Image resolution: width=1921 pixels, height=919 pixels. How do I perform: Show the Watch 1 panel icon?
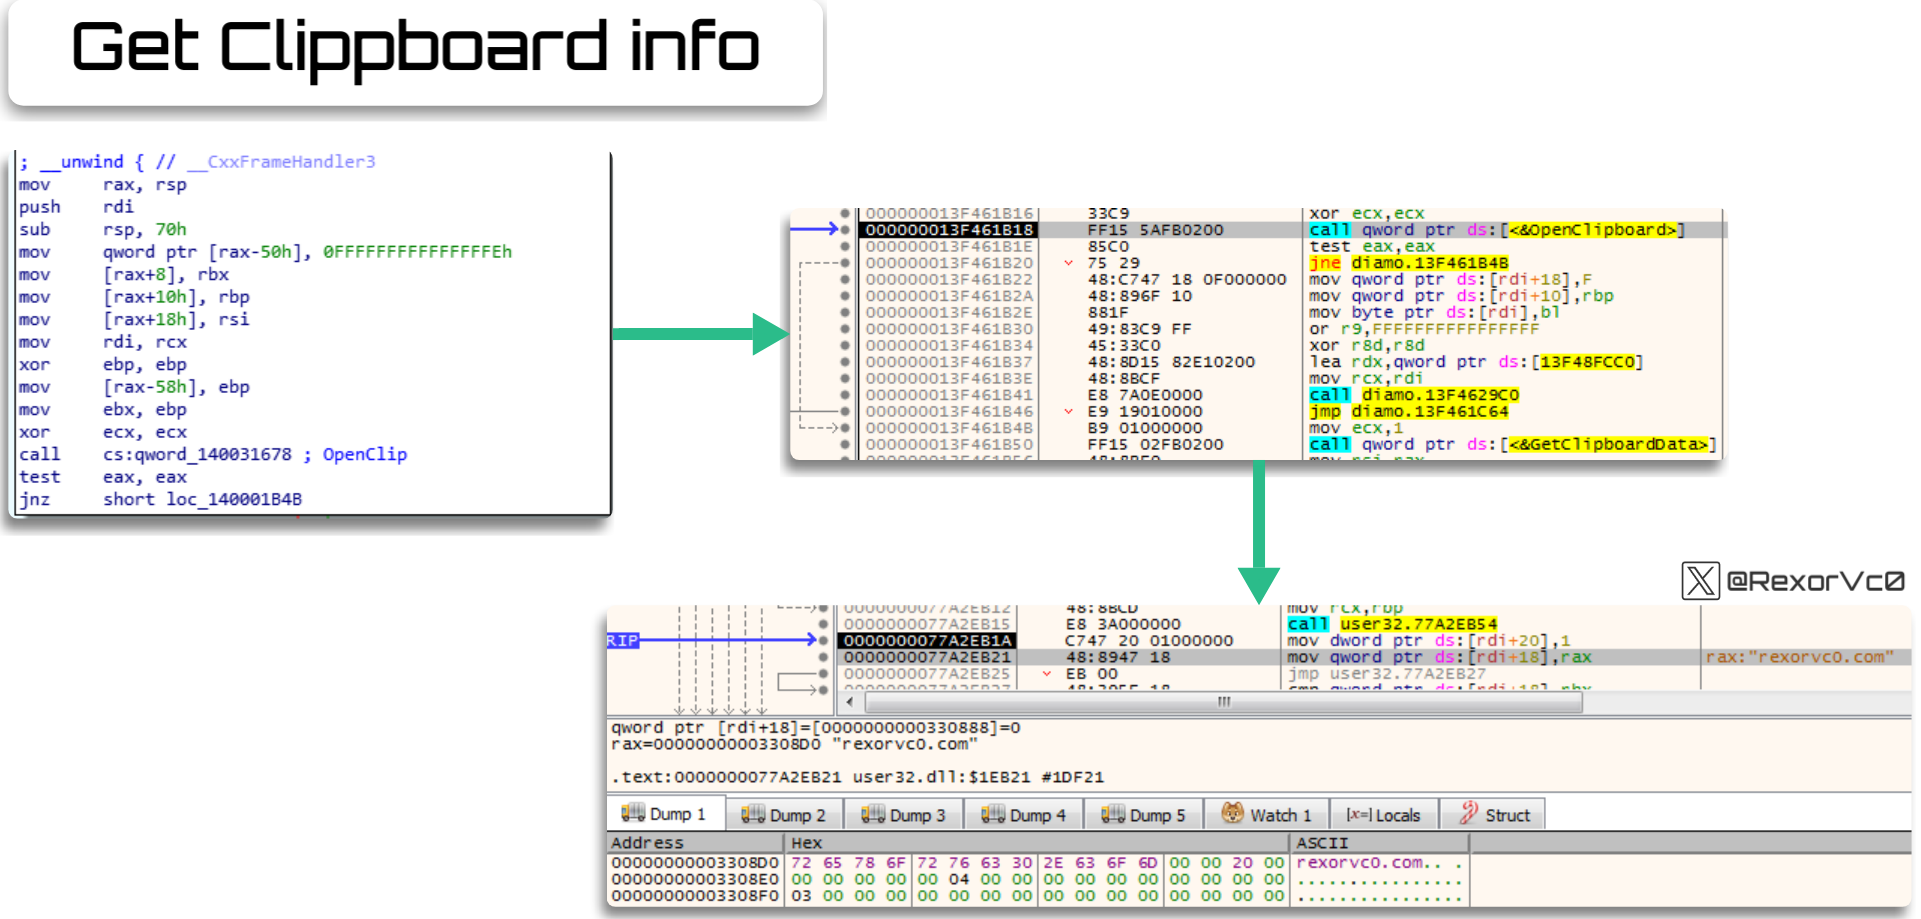coord(1232,813)
